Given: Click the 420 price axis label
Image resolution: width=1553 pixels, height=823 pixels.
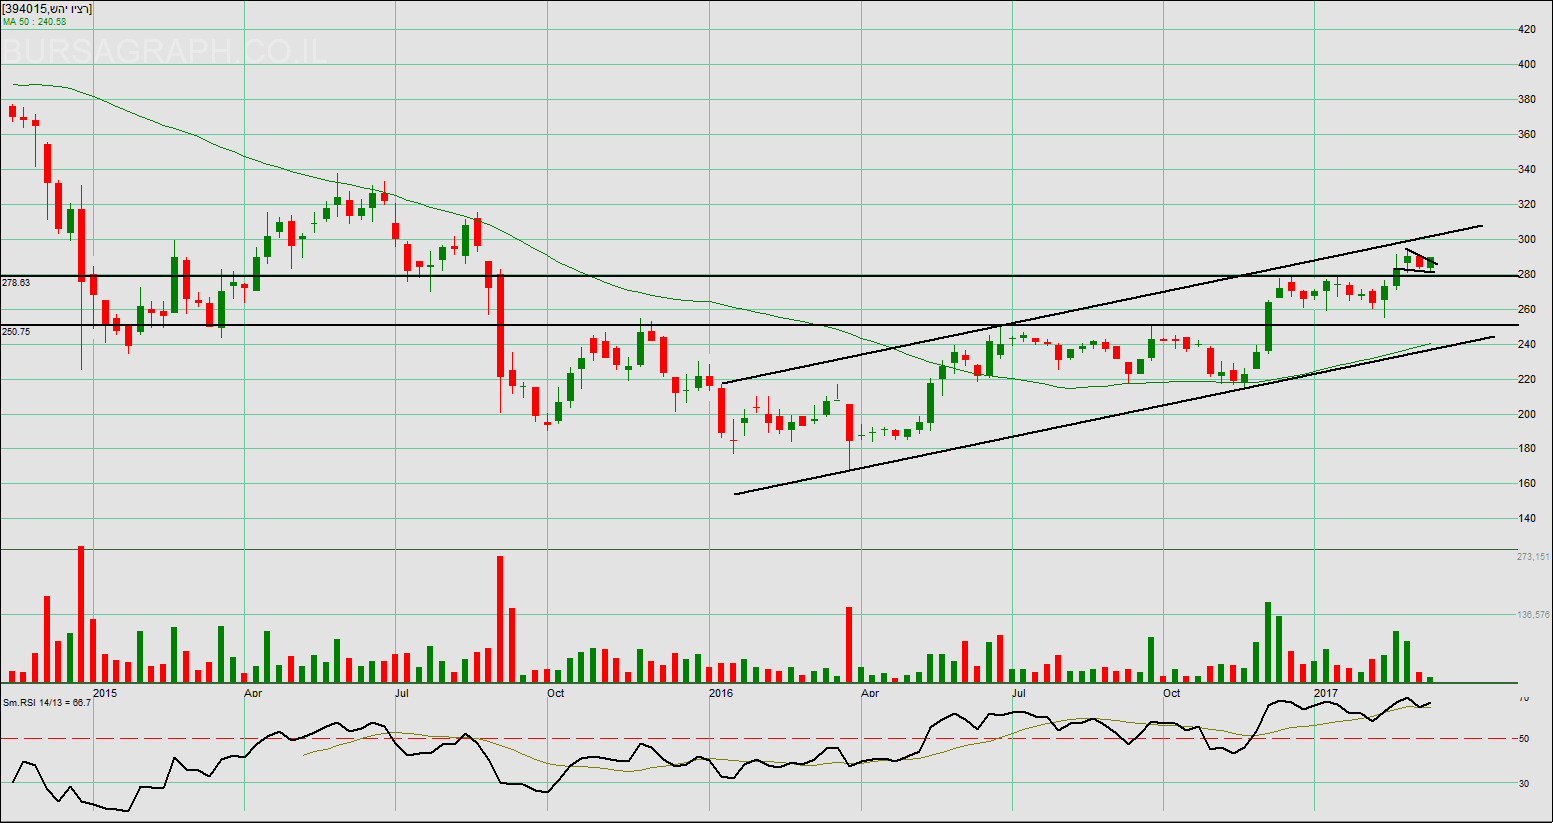Looking at the screenshot, I should [1527, 30].
